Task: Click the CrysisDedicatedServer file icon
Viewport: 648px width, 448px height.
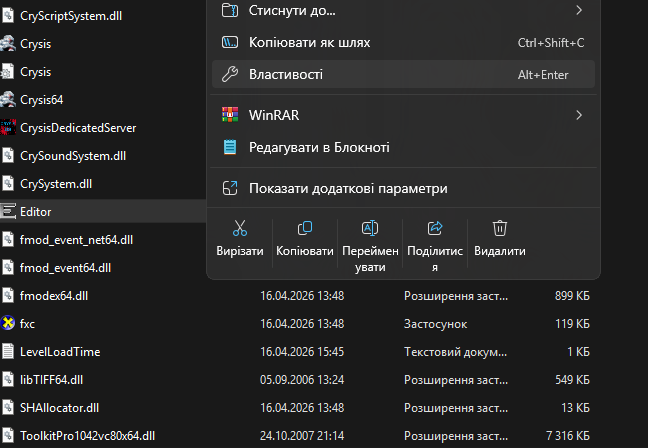Action: coord(8,128)
